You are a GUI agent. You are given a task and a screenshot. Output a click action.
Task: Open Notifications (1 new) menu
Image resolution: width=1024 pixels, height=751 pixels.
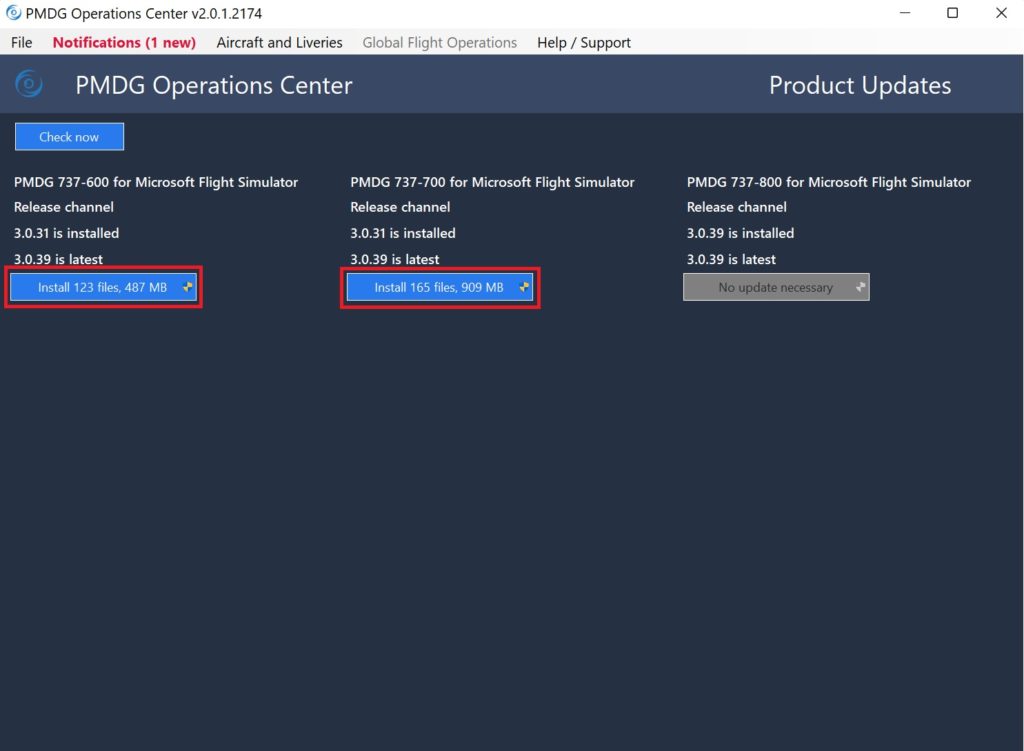[124, 42]
